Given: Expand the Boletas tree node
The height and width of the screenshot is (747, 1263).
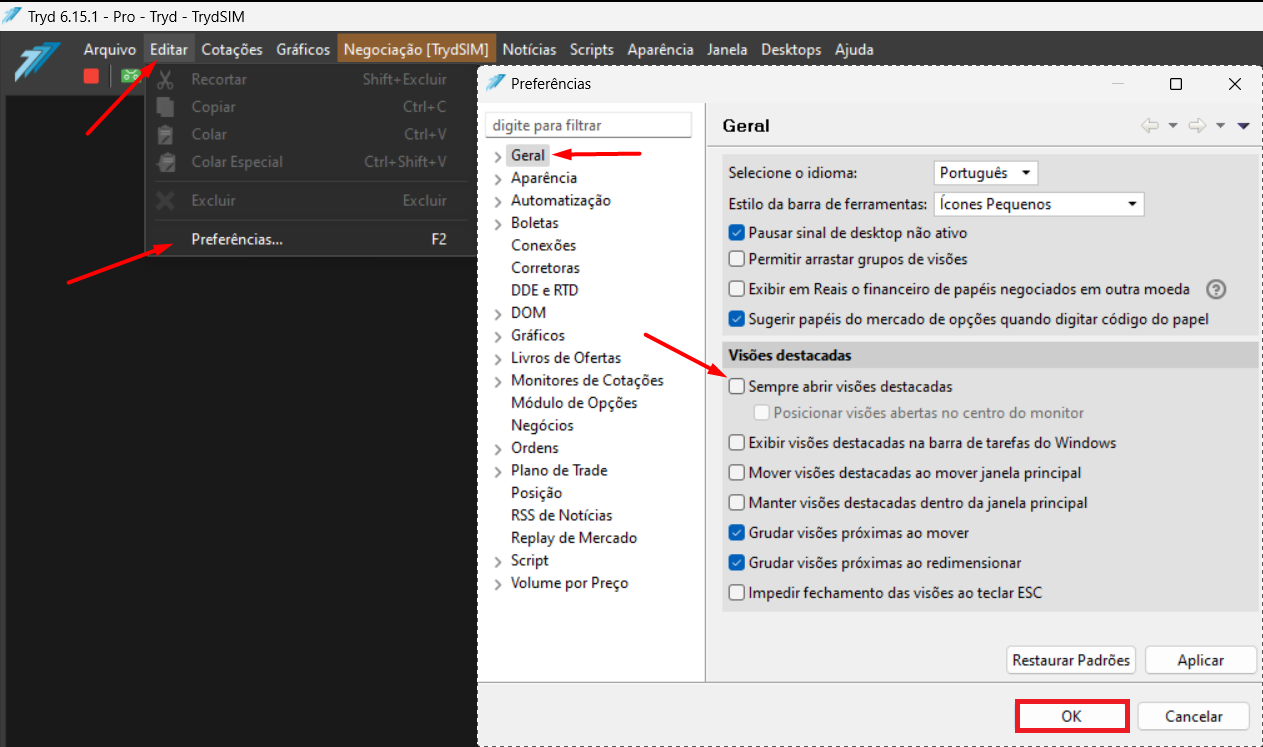Looking at the screenshot, I should pos(498,224).
